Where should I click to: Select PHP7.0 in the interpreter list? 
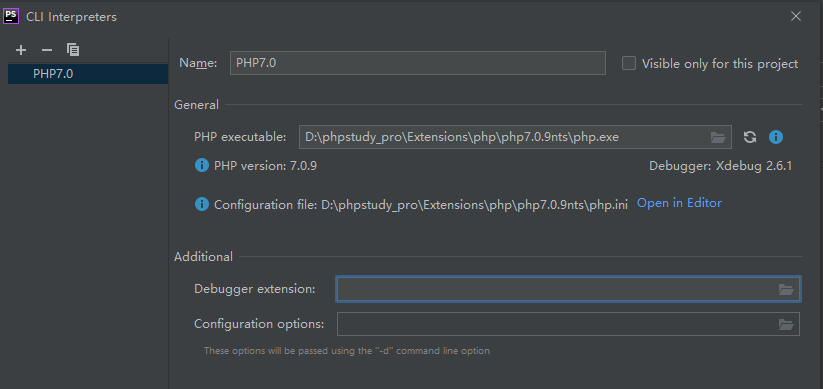tap(88, 74)
